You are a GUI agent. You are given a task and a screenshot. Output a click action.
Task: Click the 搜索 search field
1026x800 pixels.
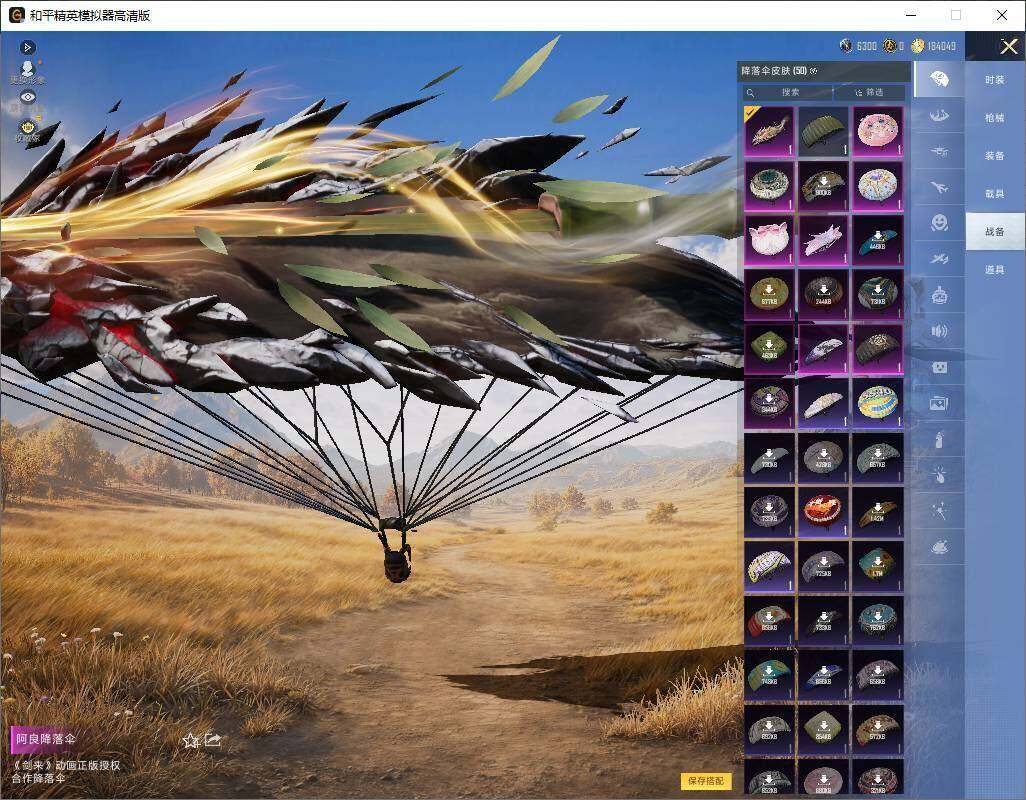click(787, 92)
